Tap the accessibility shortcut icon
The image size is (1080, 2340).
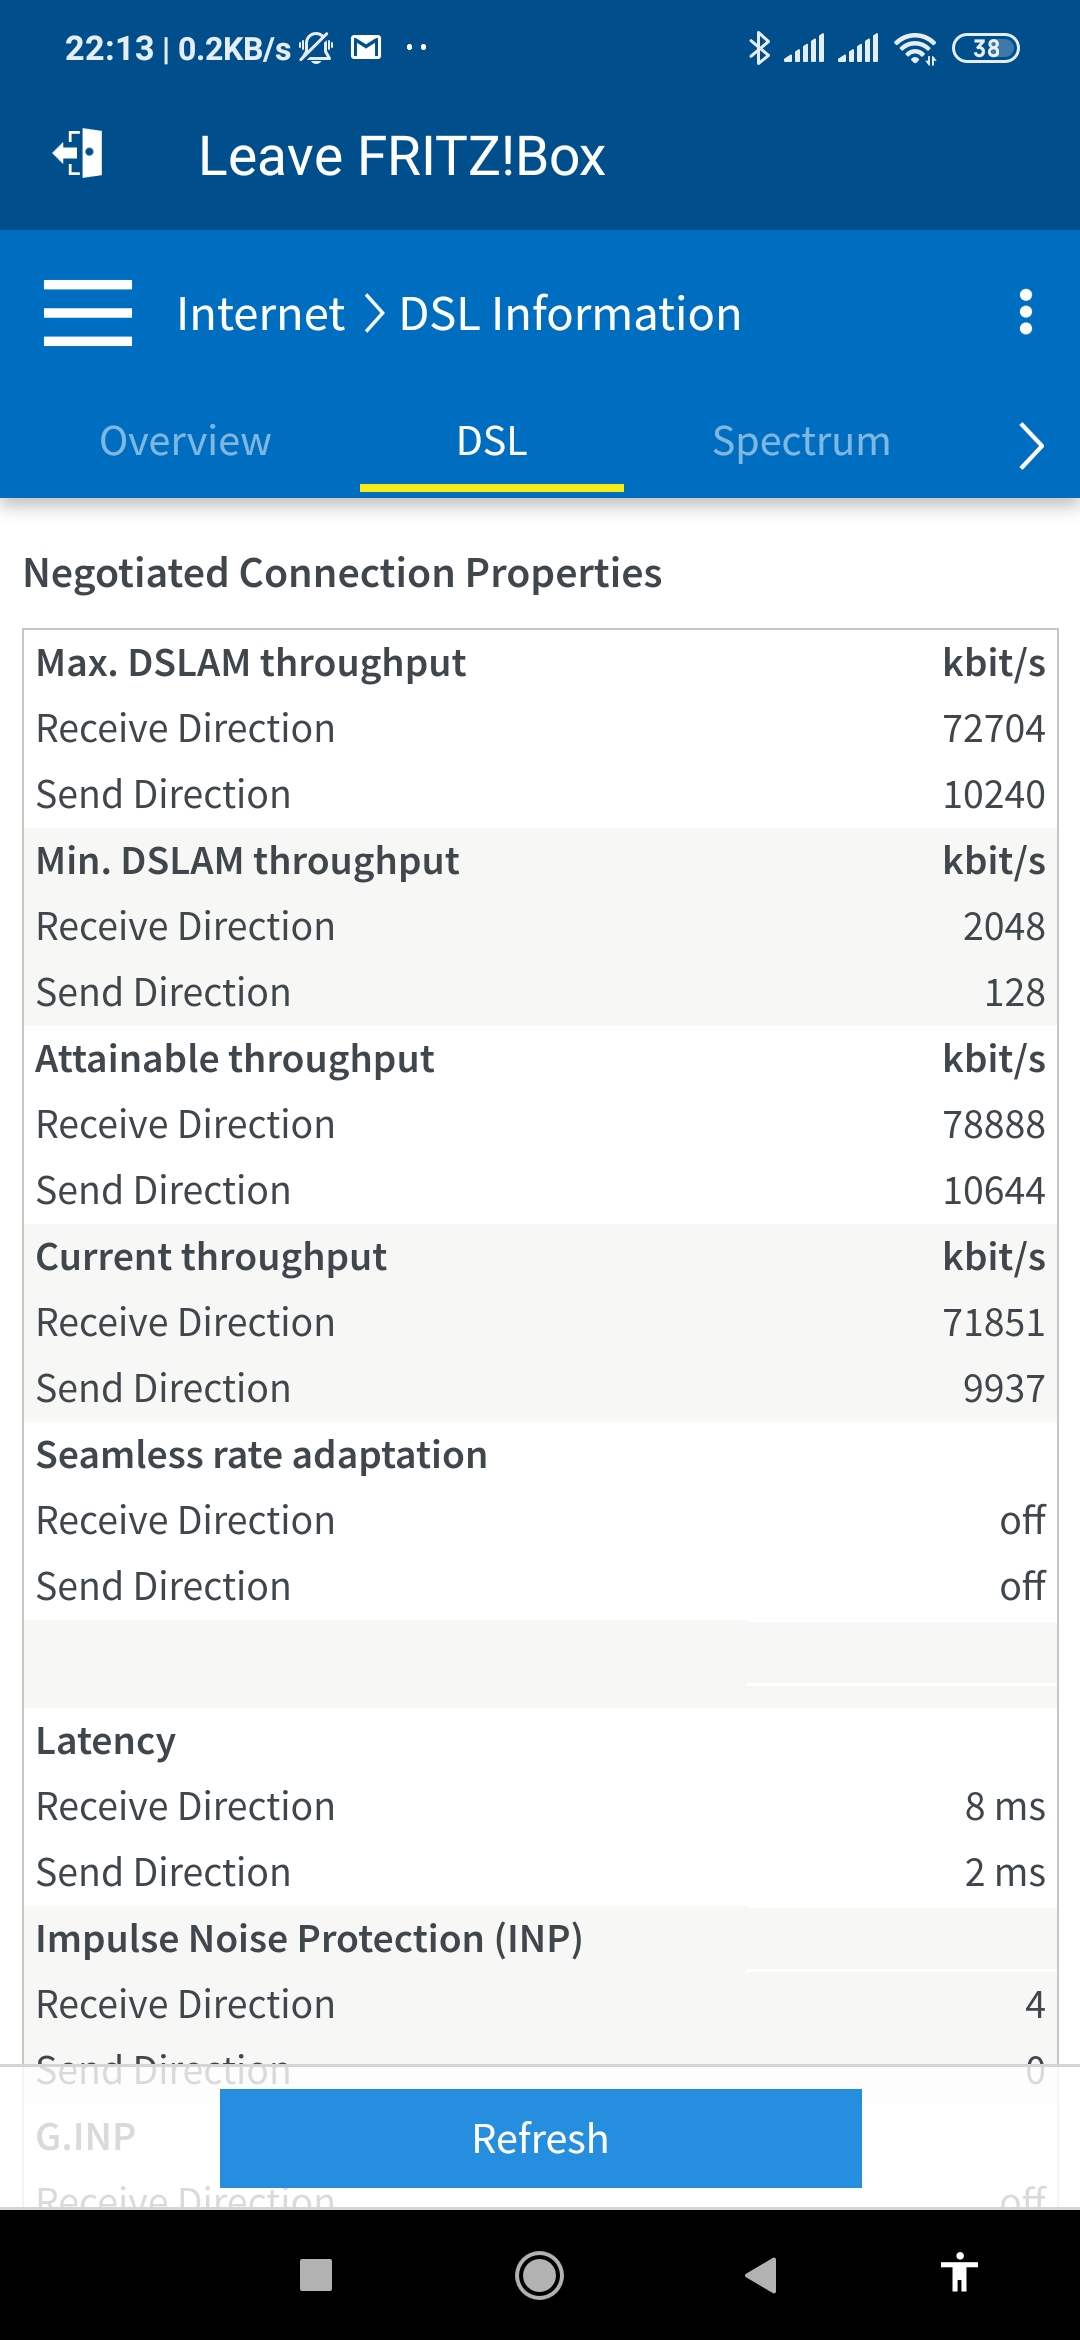[x=959, y=2272]
